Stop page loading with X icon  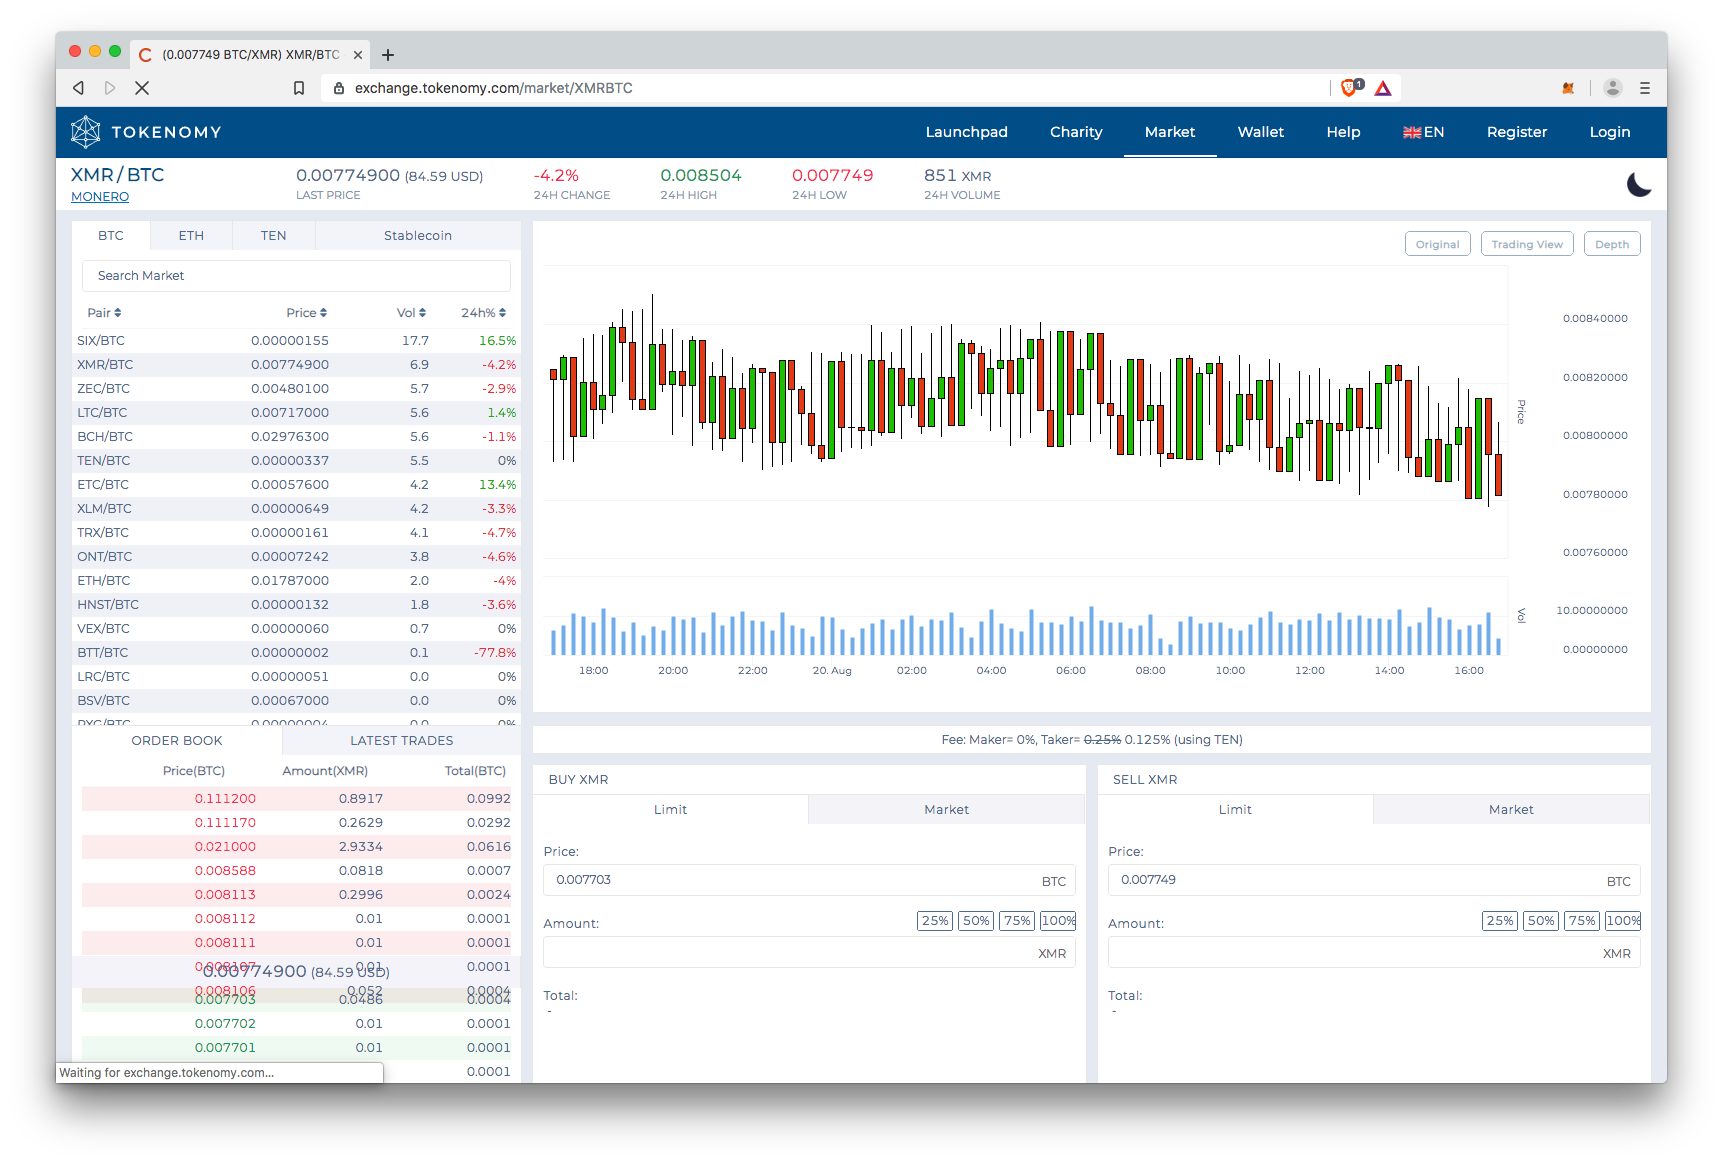click(x=142, y=88)
